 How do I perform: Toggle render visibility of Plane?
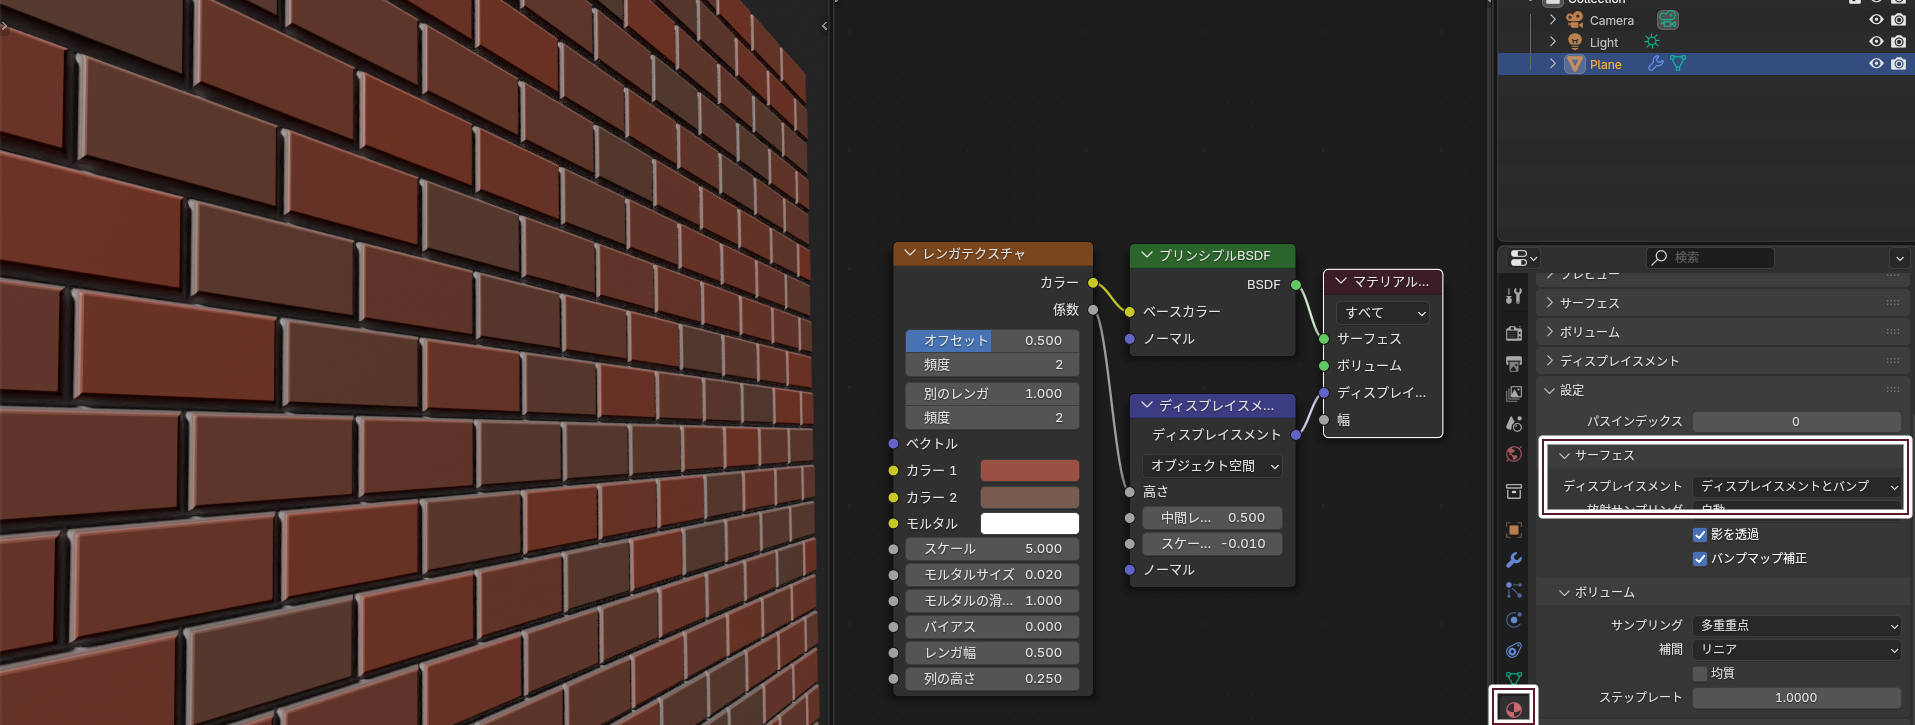(x=1898, y=64)
